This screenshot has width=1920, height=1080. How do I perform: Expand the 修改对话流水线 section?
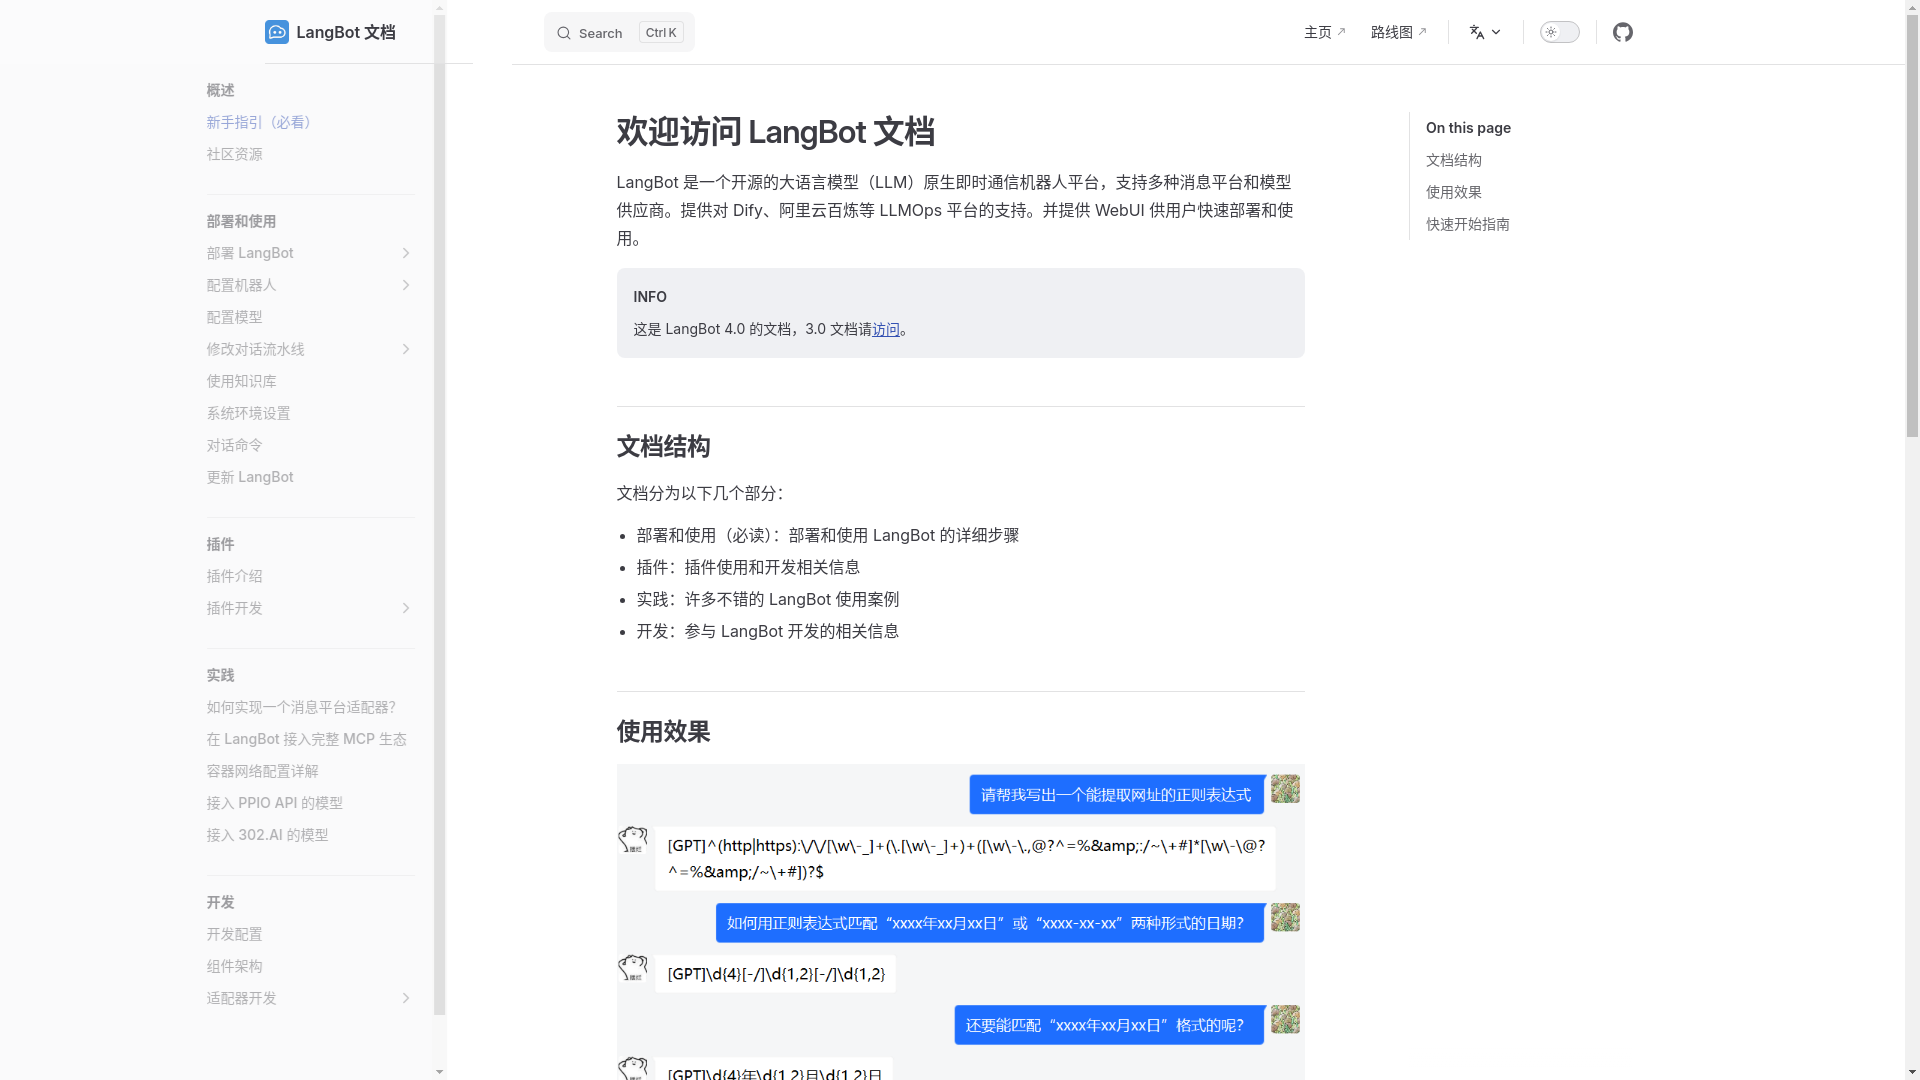coord(406,349)
